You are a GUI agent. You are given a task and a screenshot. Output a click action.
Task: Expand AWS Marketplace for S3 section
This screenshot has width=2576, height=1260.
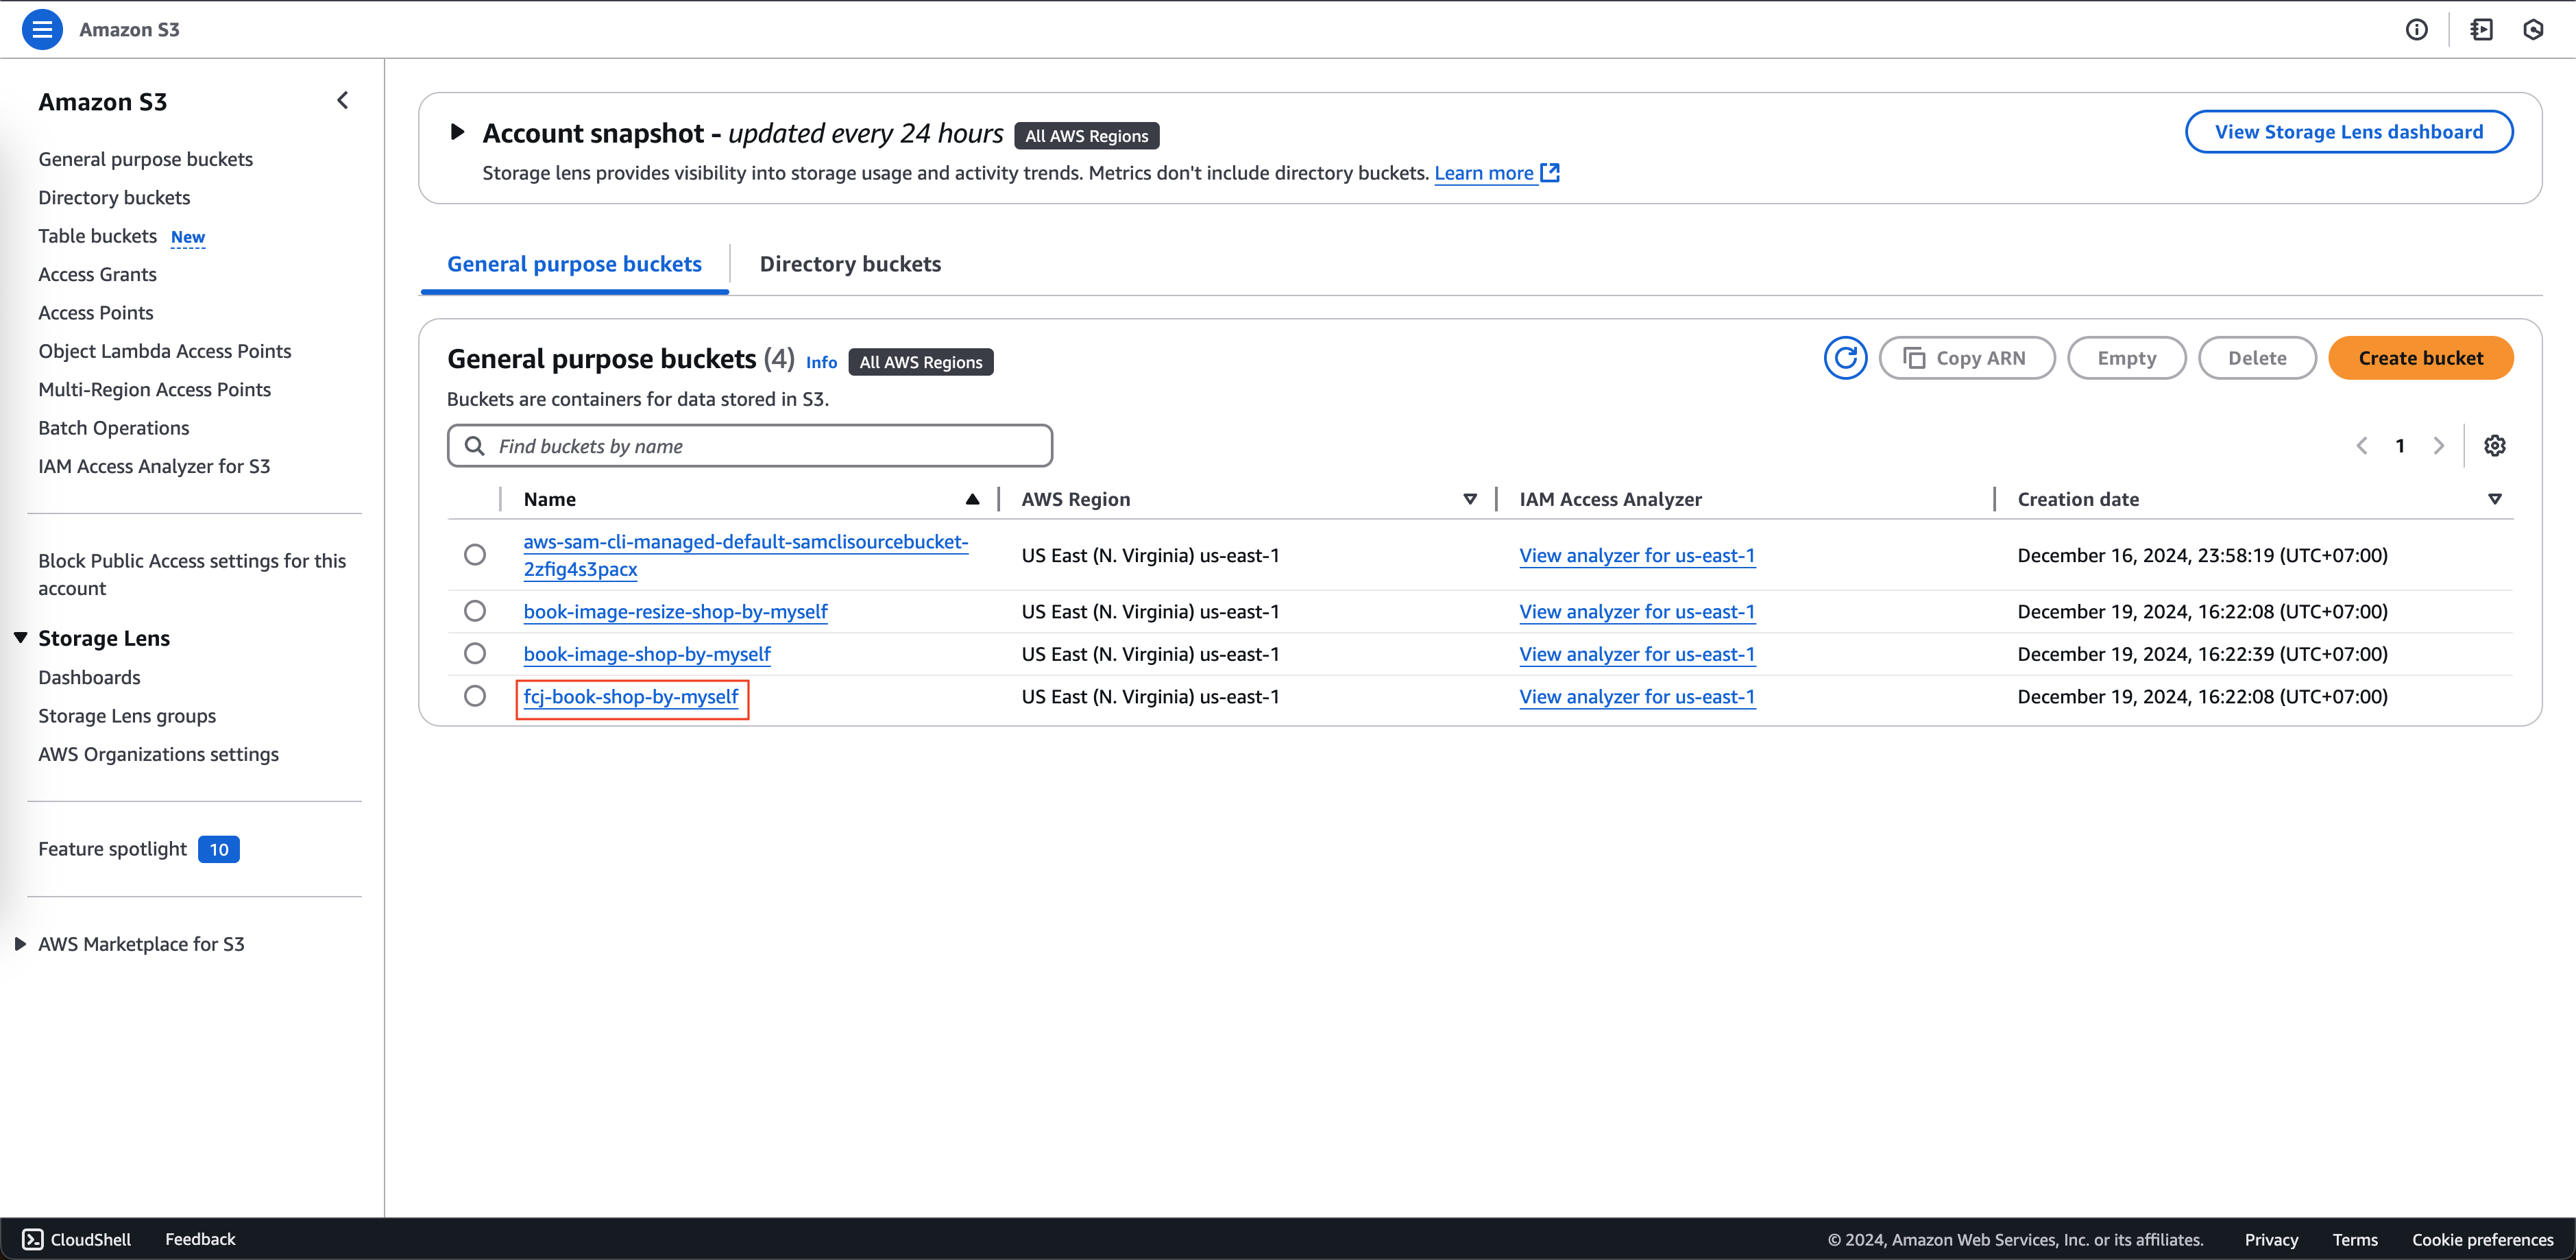tap(20, 944)
